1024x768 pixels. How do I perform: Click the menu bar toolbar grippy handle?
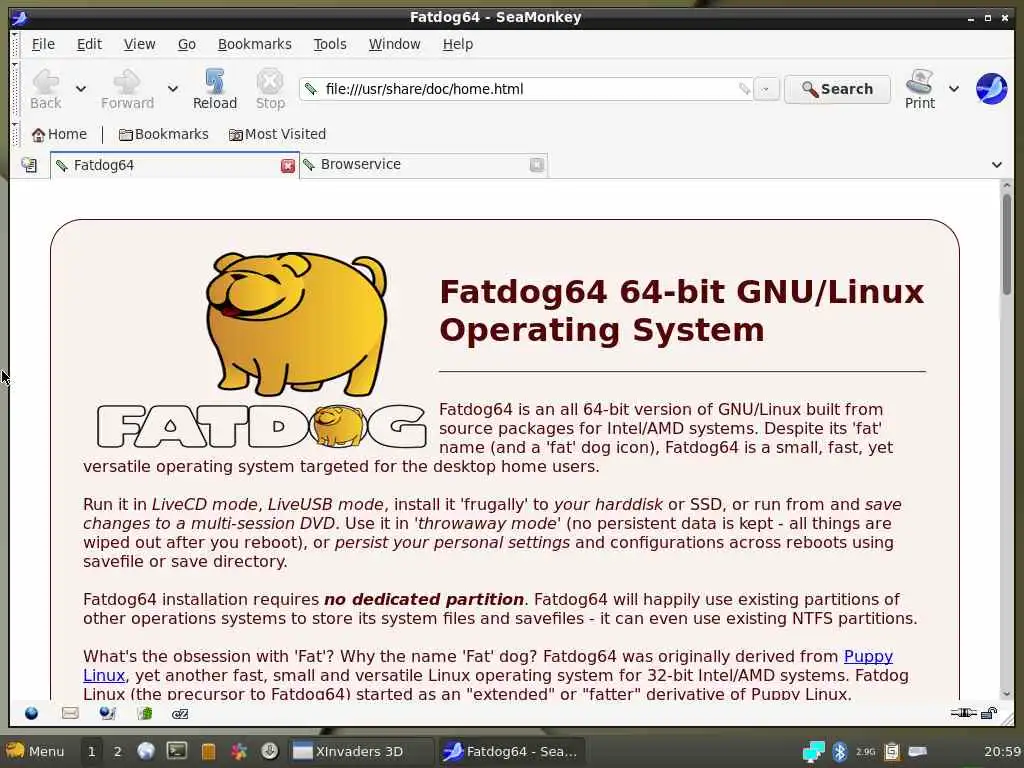pos(15,44)
